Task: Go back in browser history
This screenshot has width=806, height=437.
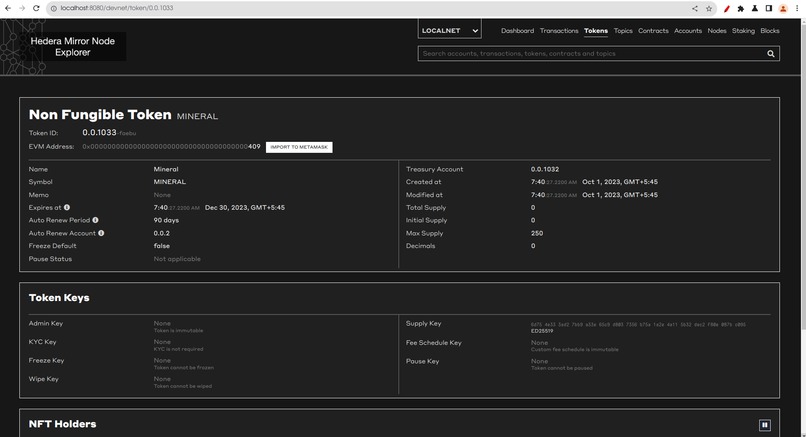Action: 8,8
